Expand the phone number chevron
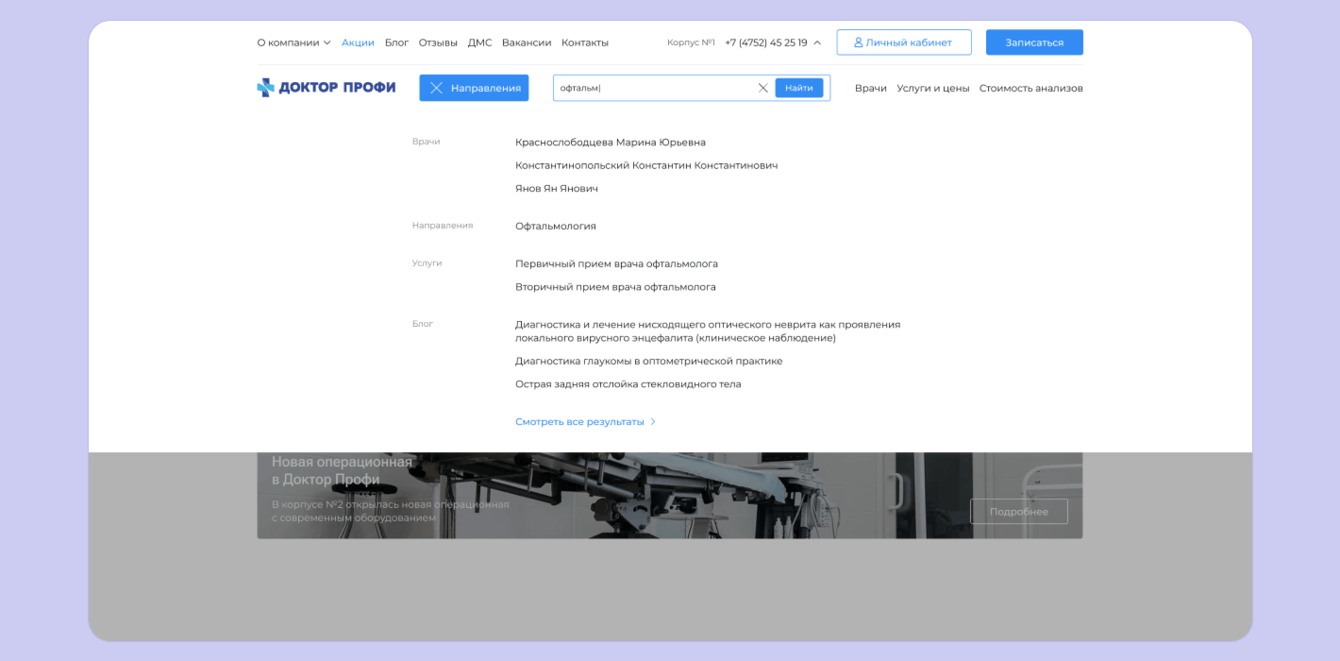Screen dimensions: 1340x661 pos(817,43)
